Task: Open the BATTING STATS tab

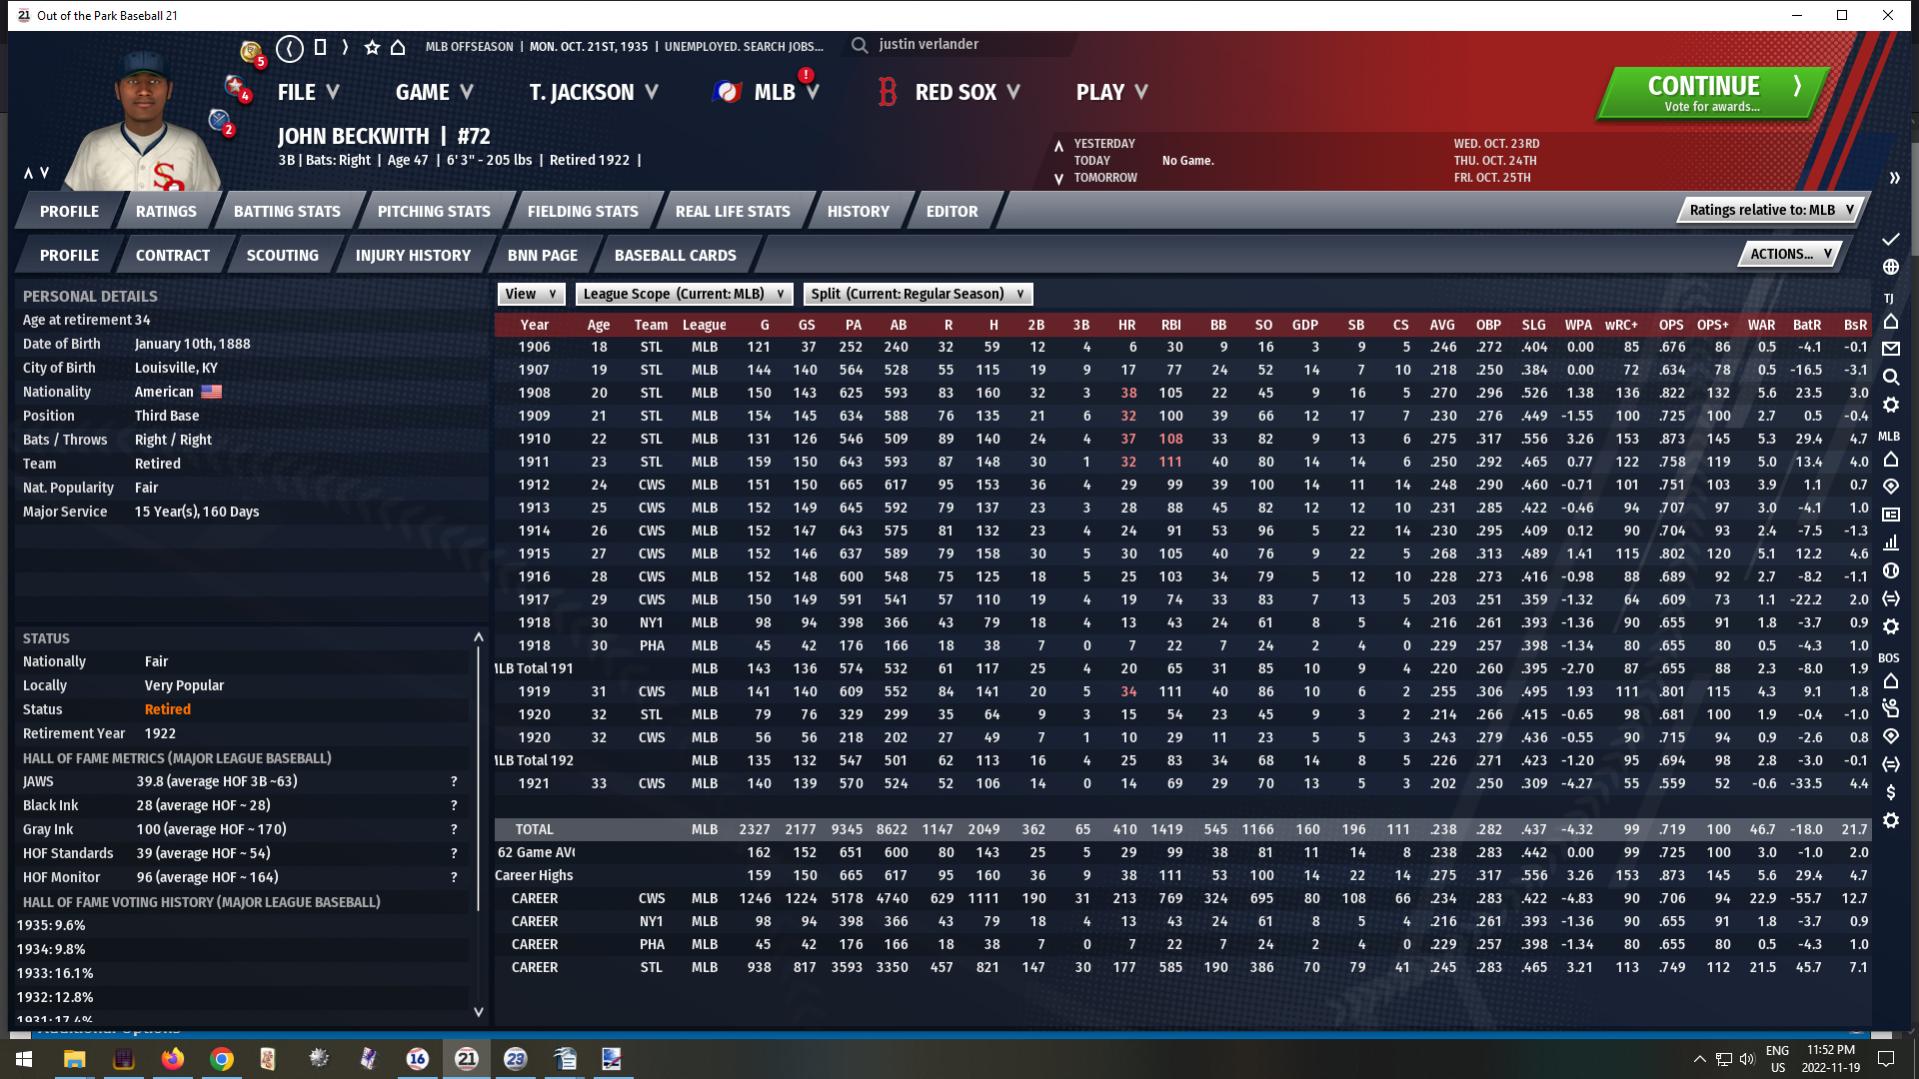Action: [x=287, y=211]
